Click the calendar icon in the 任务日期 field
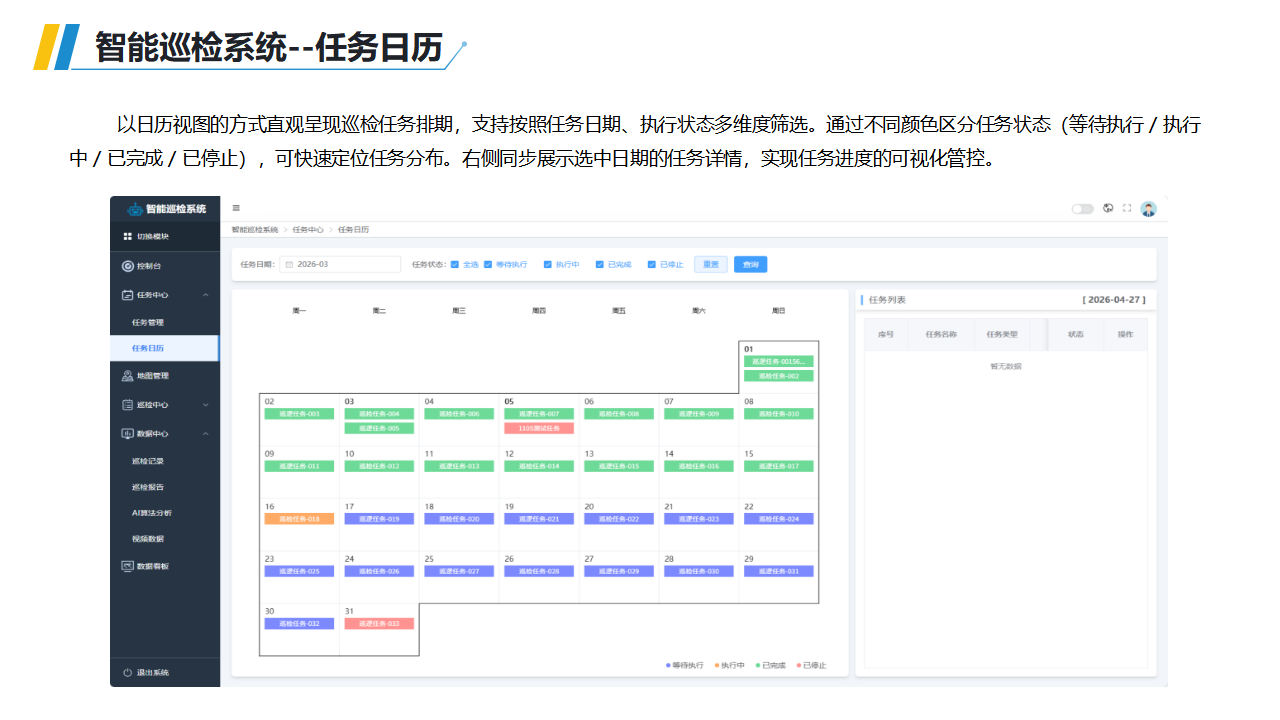 tap(288, 265)
